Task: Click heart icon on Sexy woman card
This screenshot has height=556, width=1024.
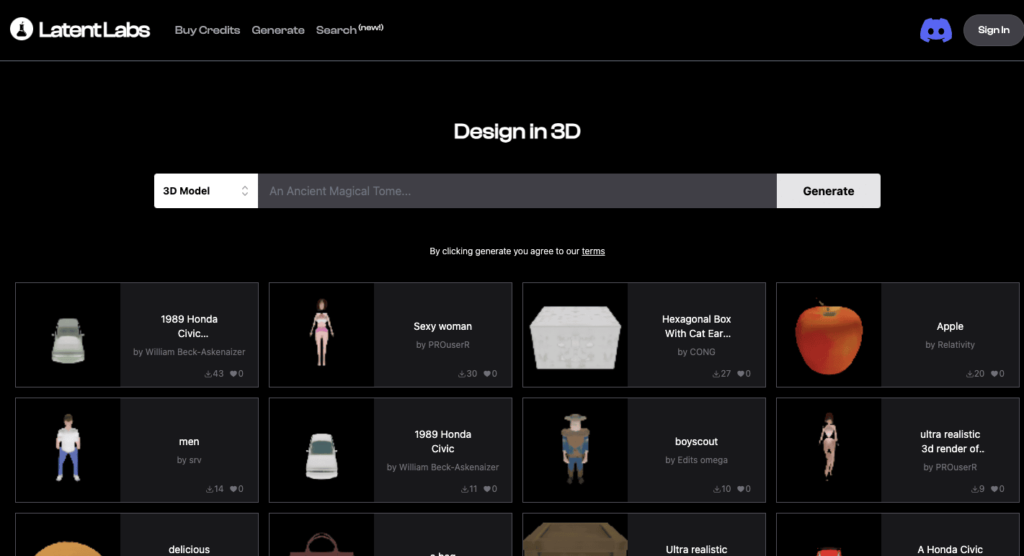Action: point(487,374)
